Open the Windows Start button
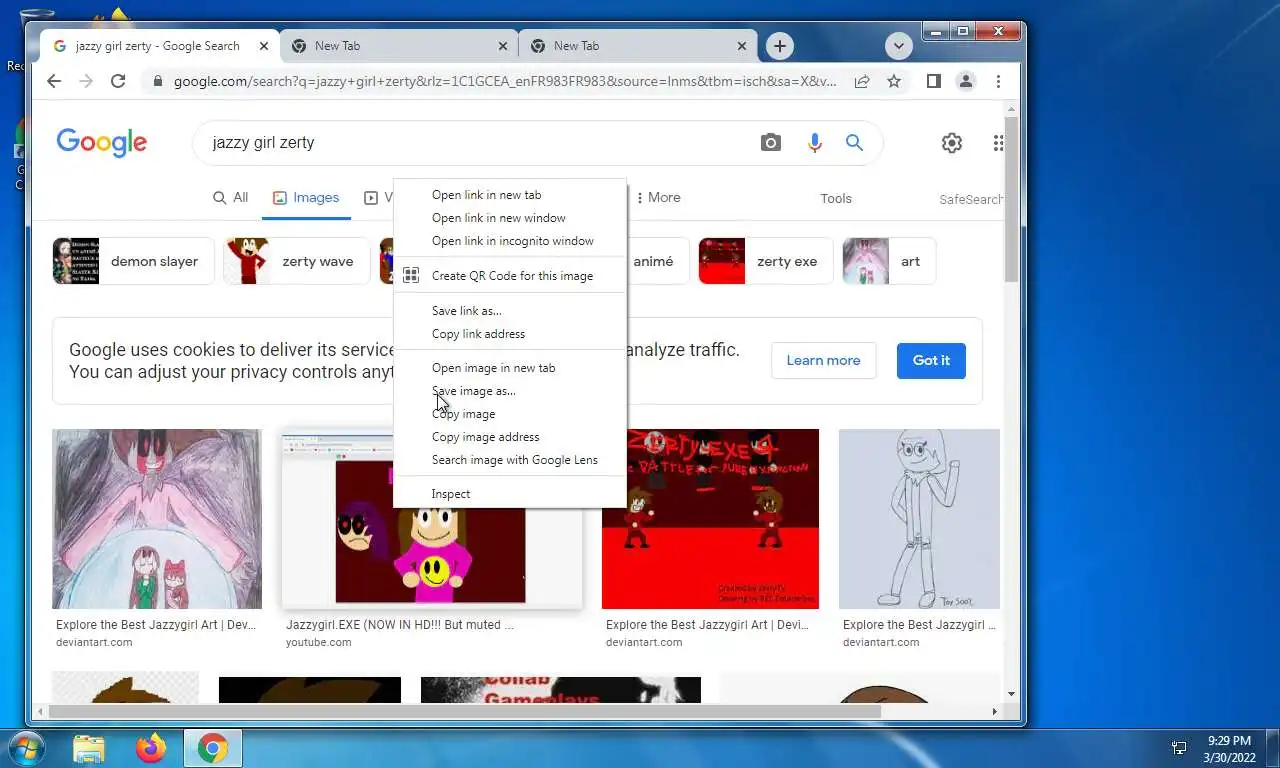The height and width of the screenshot is (768, 1280). (25, 748)
